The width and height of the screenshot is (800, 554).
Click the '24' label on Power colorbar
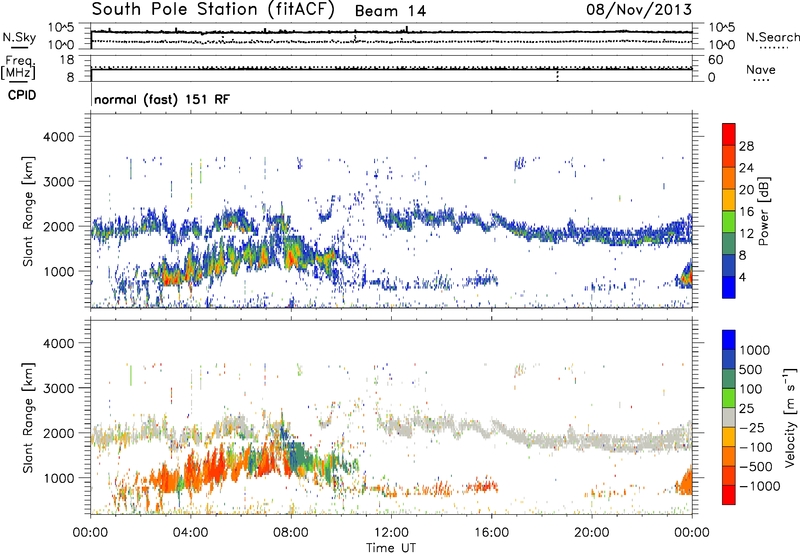pyautogui.click(x=746, y=168)
